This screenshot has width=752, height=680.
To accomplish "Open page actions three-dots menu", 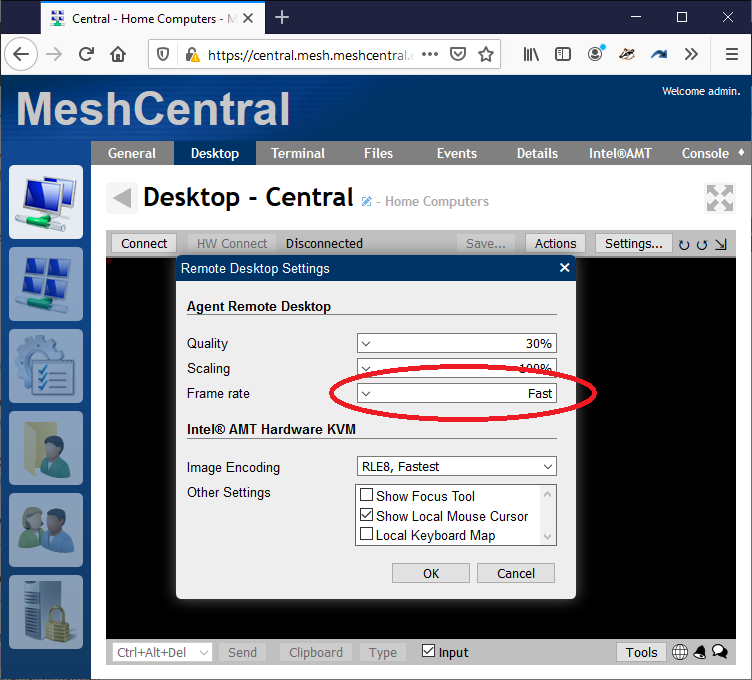I will 430,54.
